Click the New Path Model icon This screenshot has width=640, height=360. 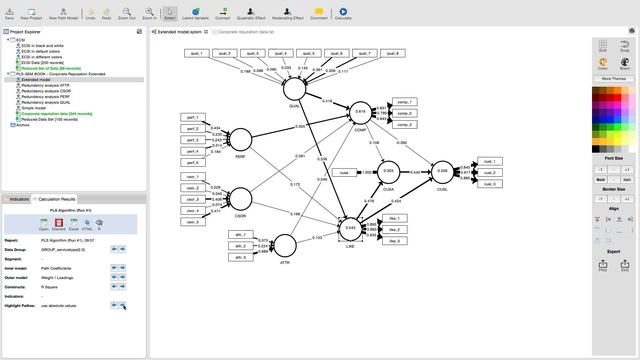point(63,13)
